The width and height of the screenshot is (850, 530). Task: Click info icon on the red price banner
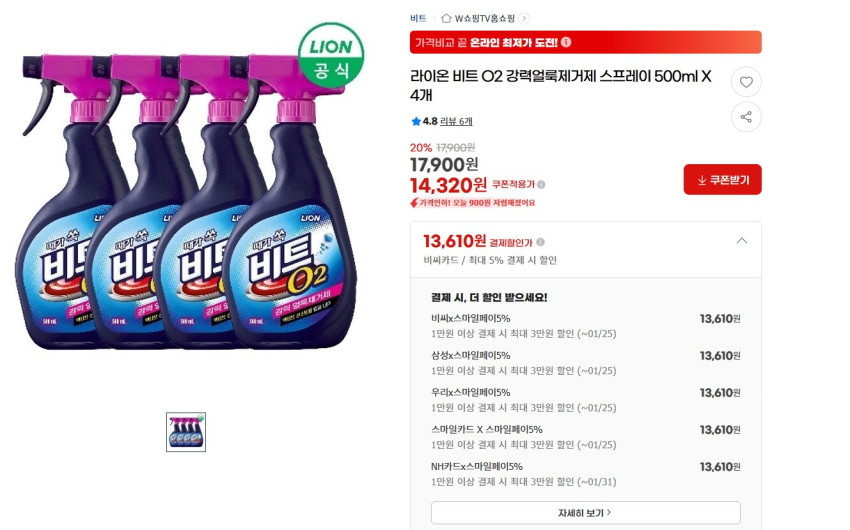[566, 42]
